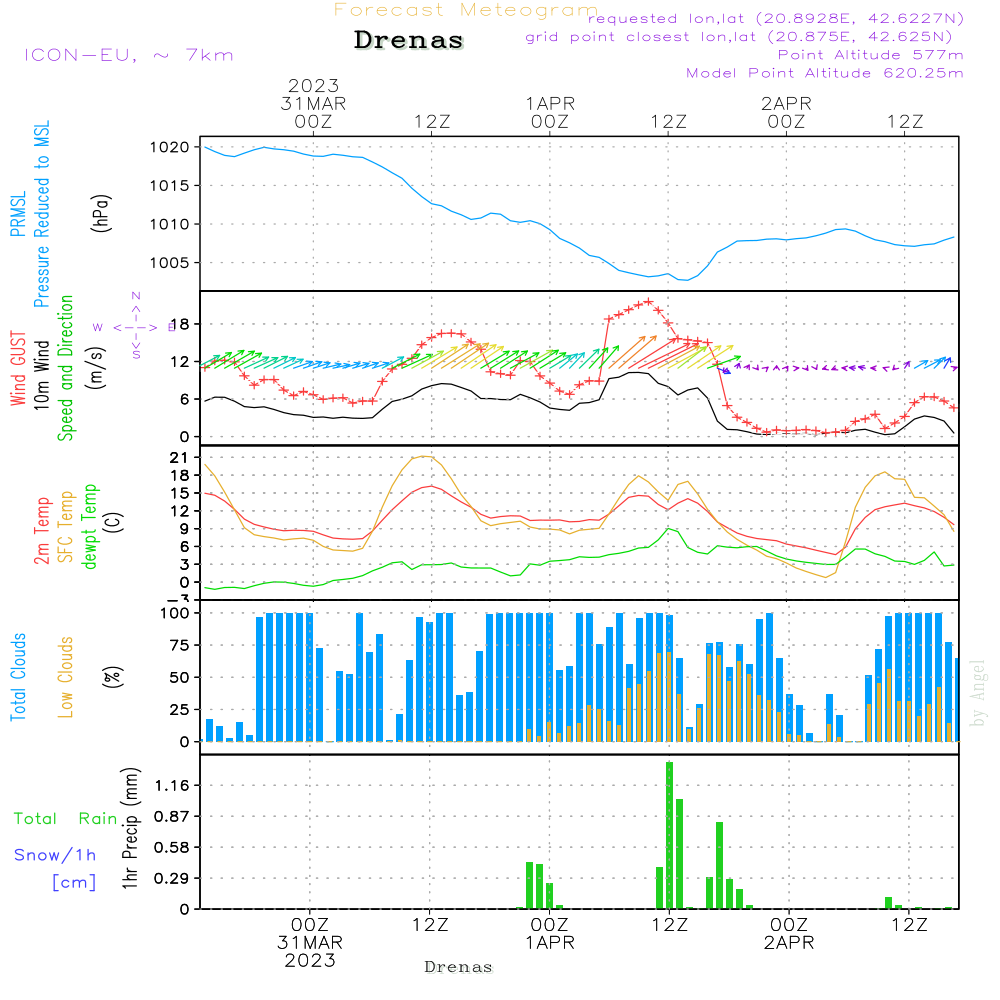Select the '(C)' temperature unit label

(x=113, y=522)
